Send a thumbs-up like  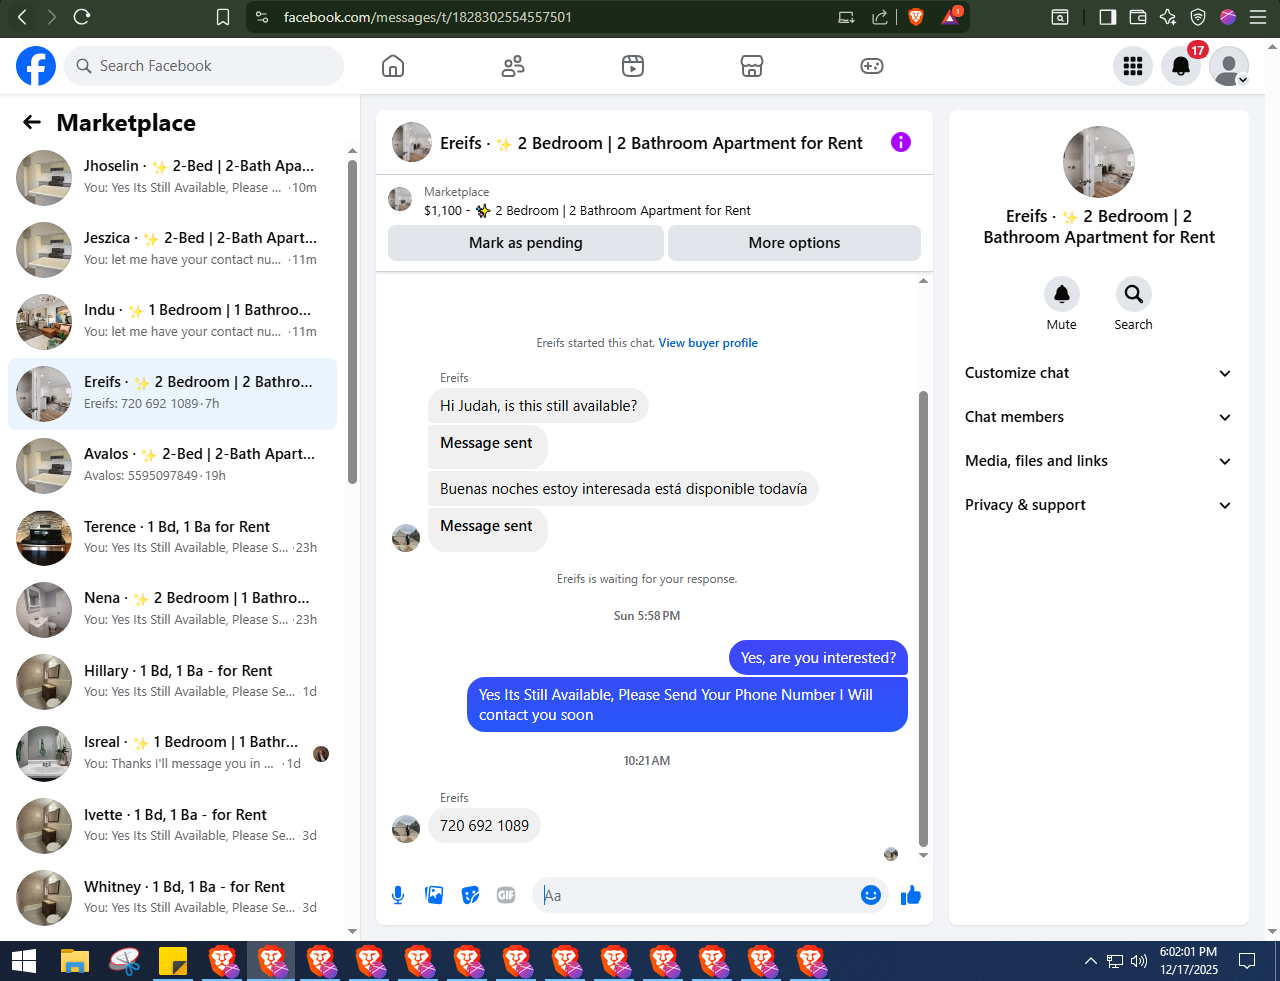[910, 895]
